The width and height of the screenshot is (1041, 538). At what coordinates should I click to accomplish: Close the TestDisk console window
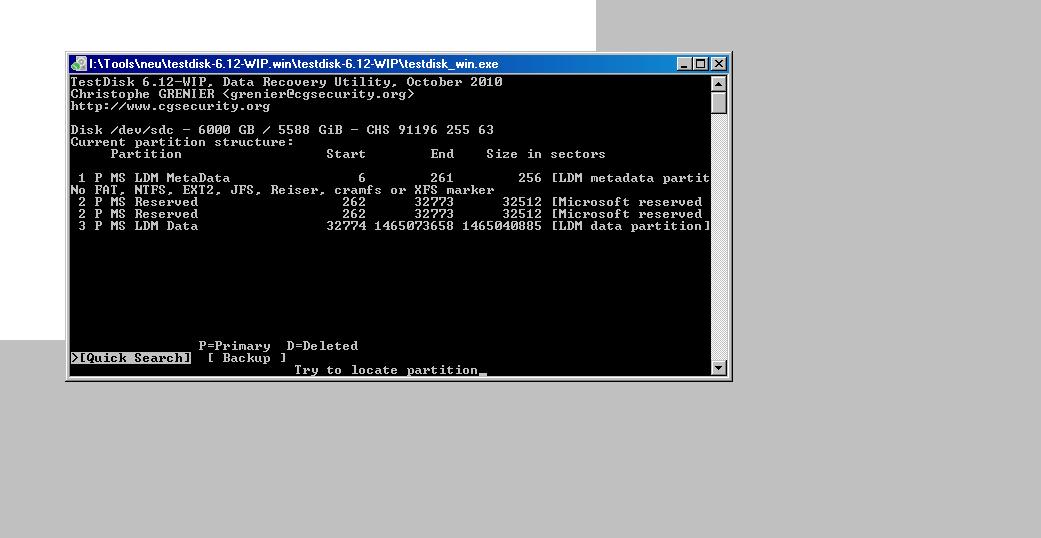[719, 64]
